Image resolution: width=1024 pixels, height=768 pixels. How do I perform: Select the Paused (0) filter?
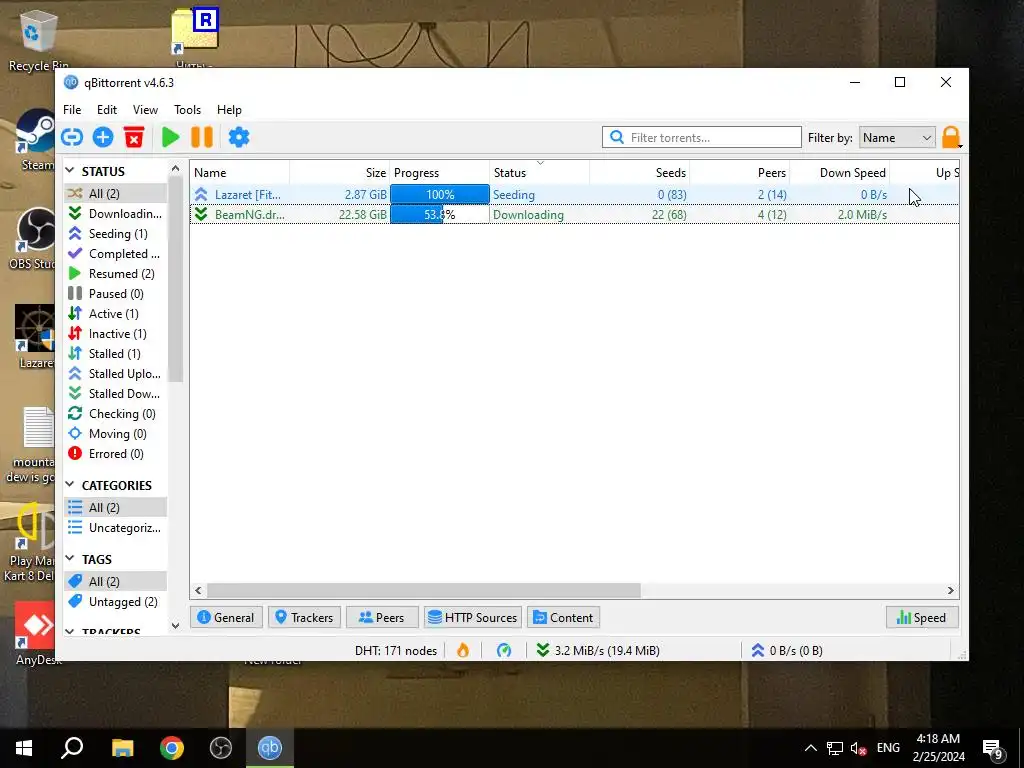tap(115, 294)
